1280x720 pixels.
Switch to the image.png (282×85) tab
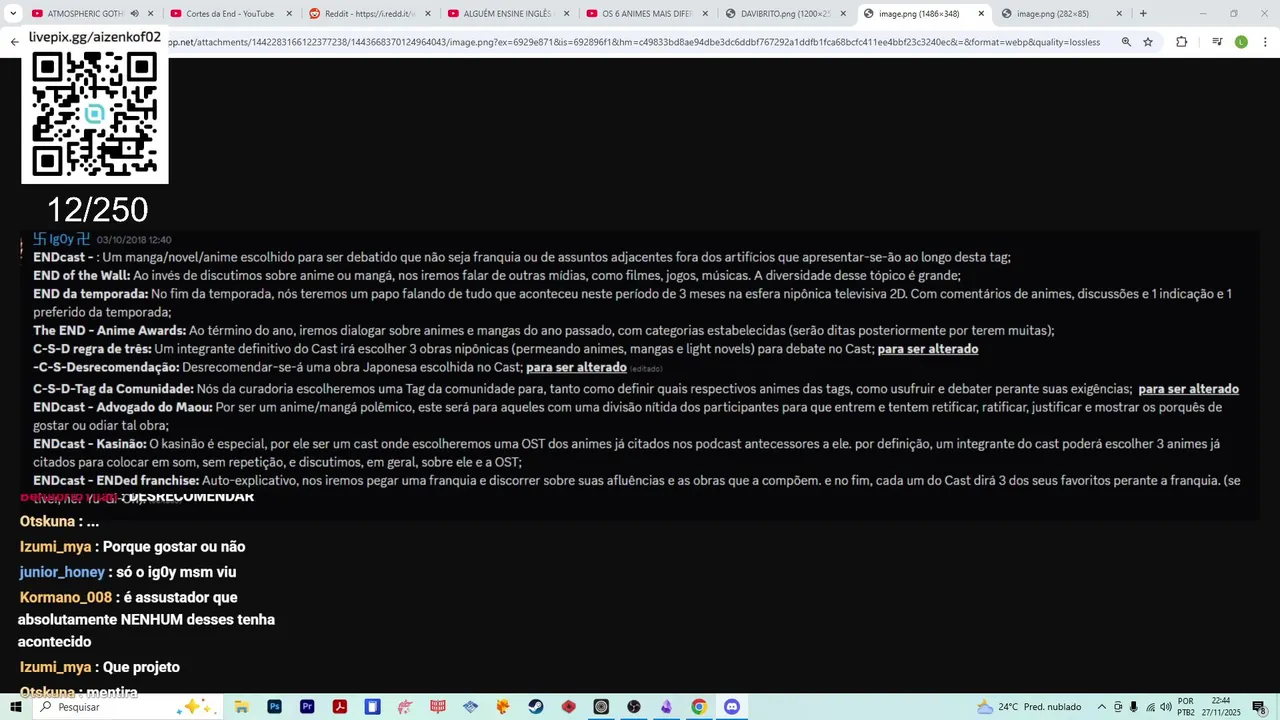coord(1062,14)
